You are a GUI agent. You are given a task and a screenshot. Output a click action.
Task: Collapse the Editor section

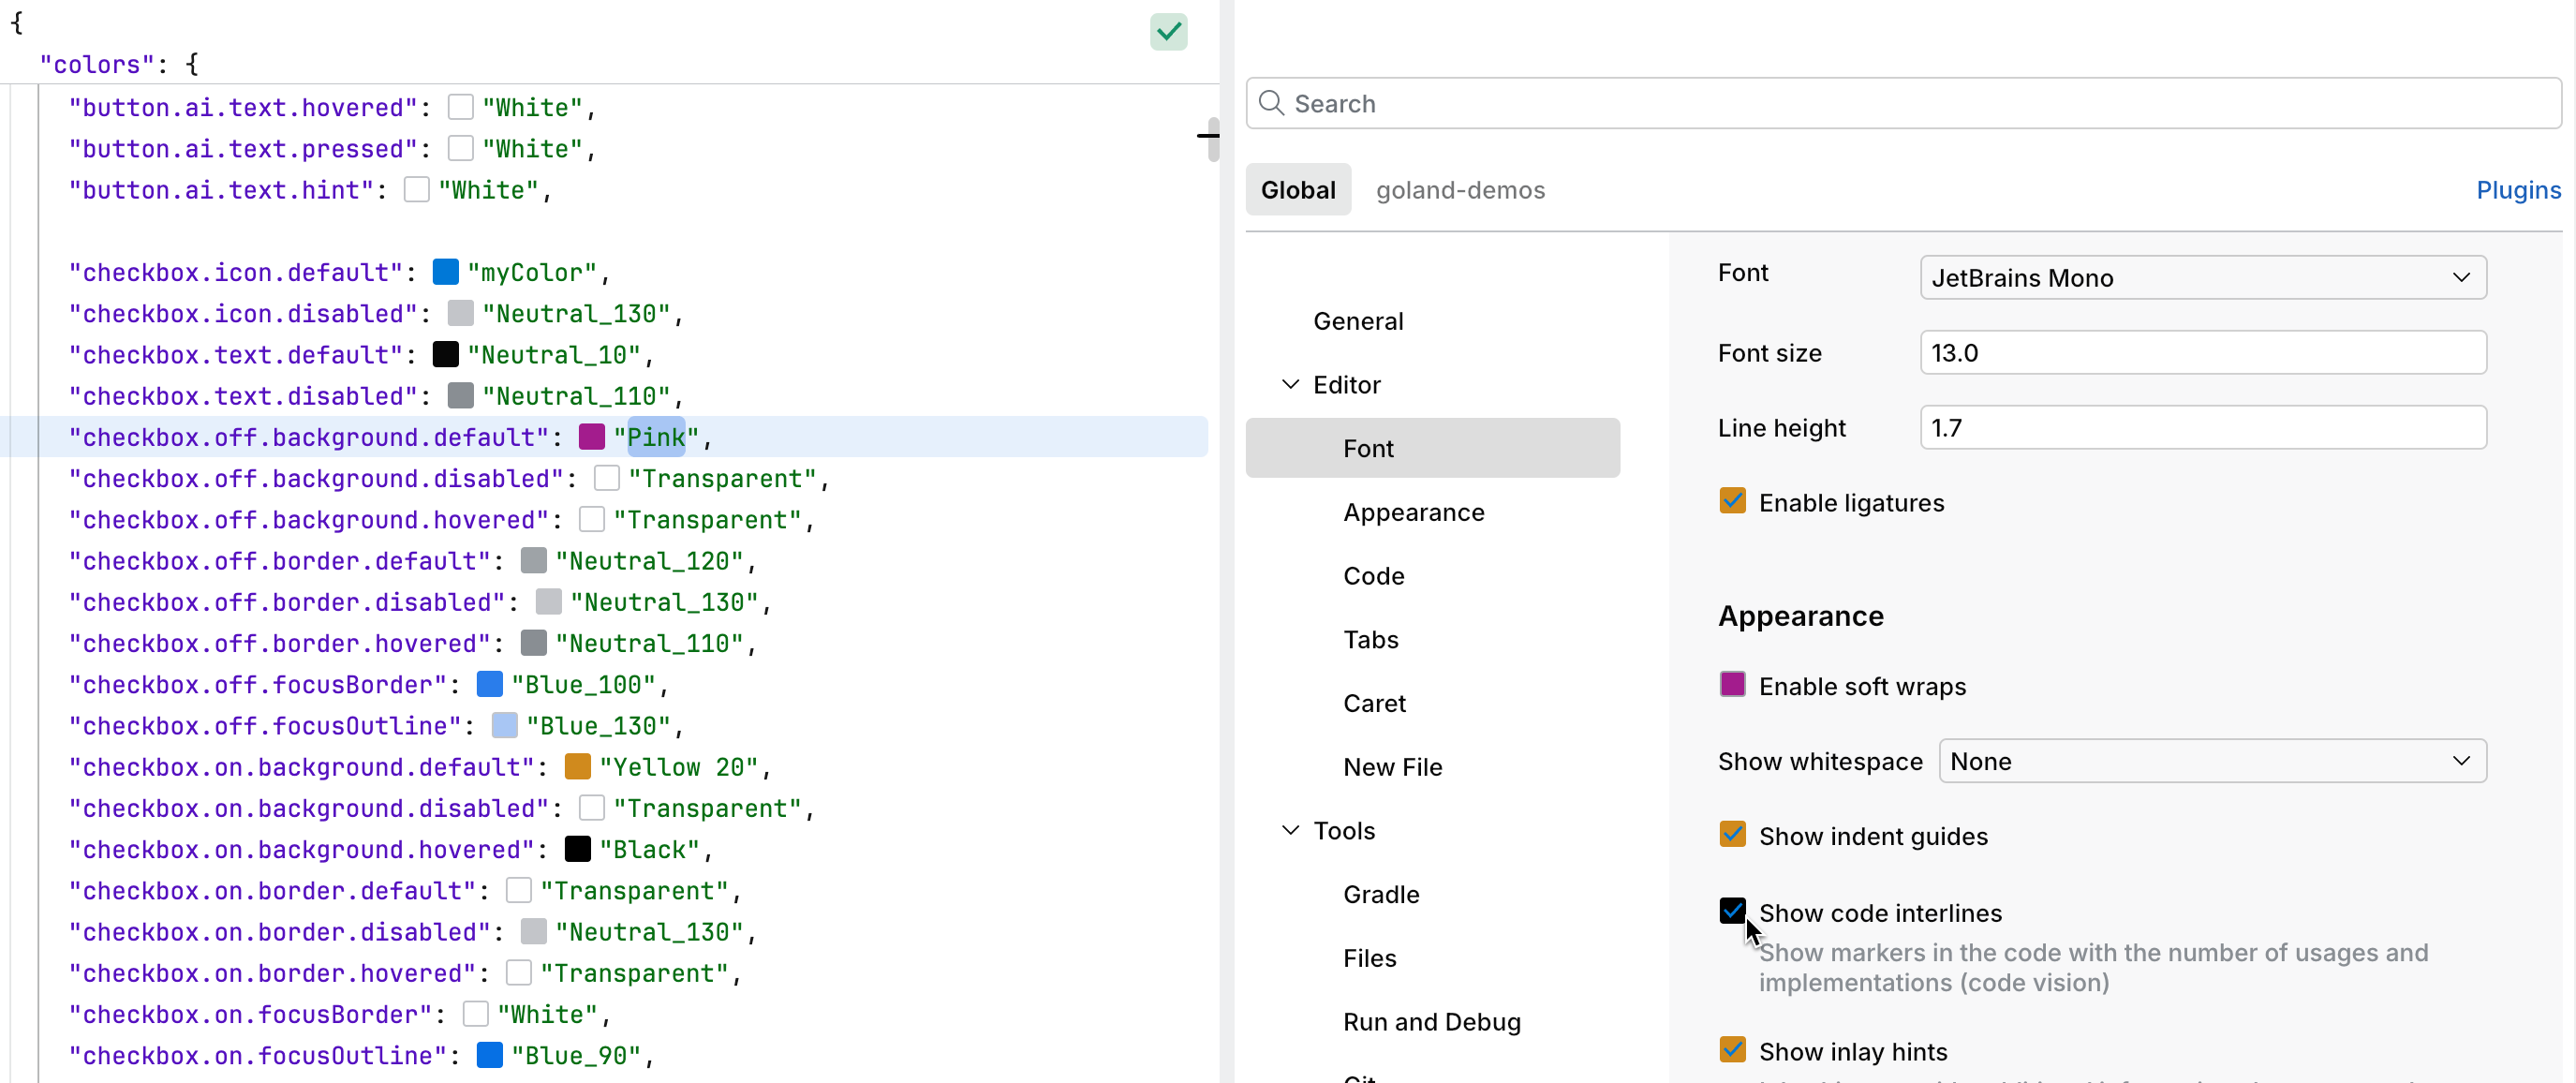1290,384
